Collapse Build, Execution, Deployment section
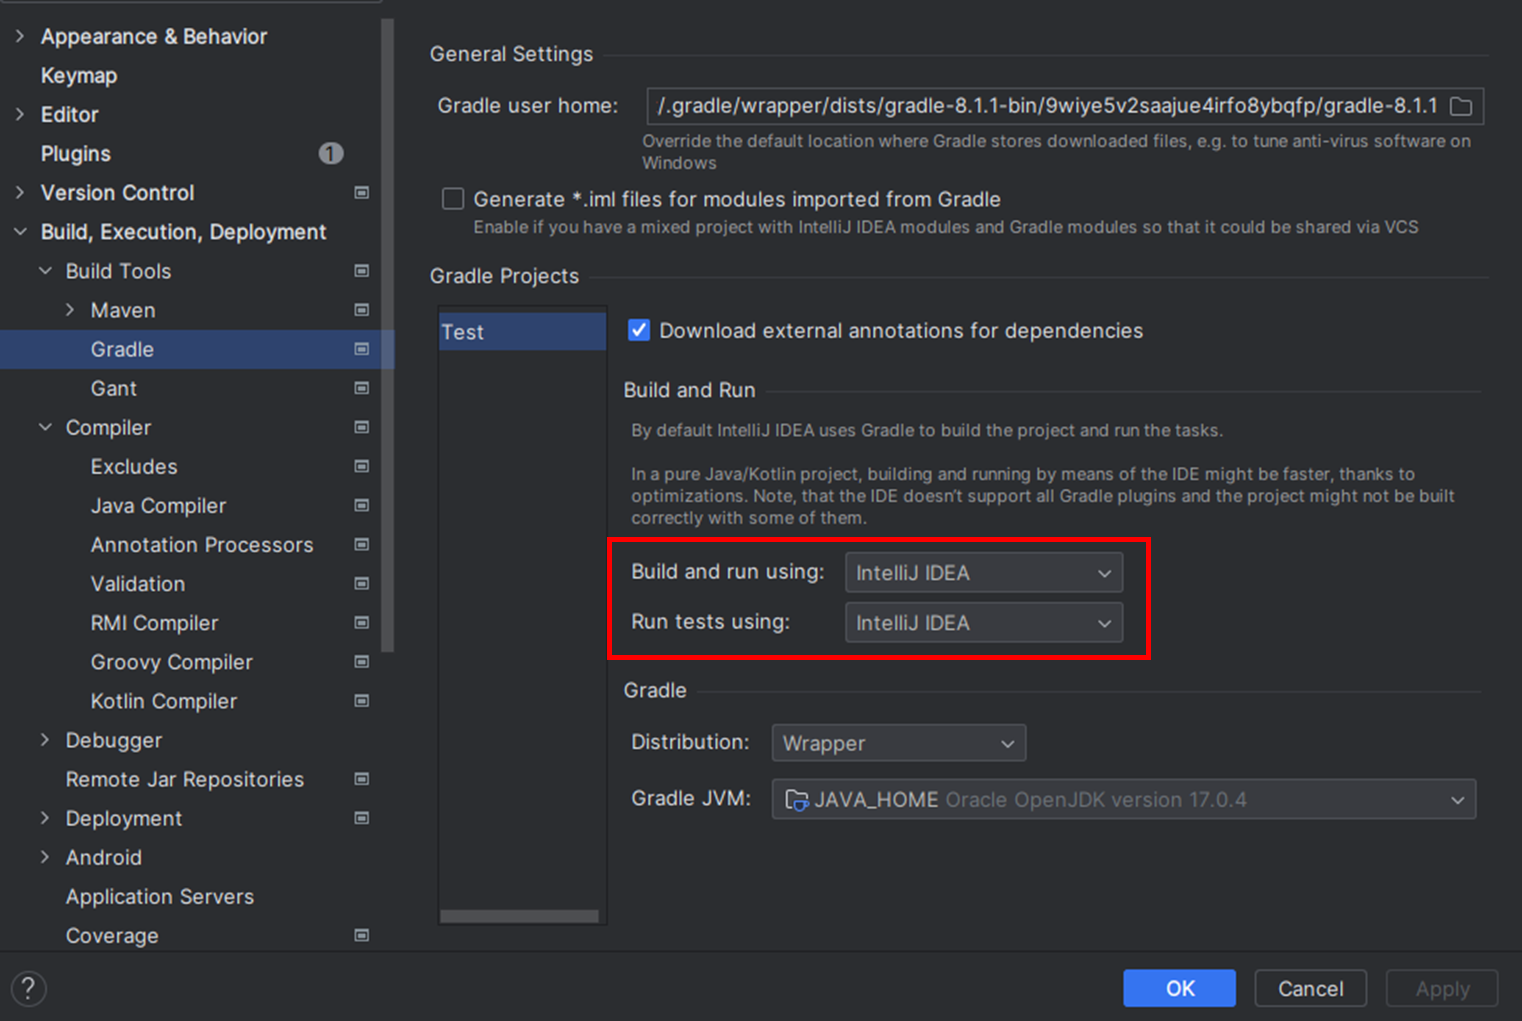 coord(19,231)
